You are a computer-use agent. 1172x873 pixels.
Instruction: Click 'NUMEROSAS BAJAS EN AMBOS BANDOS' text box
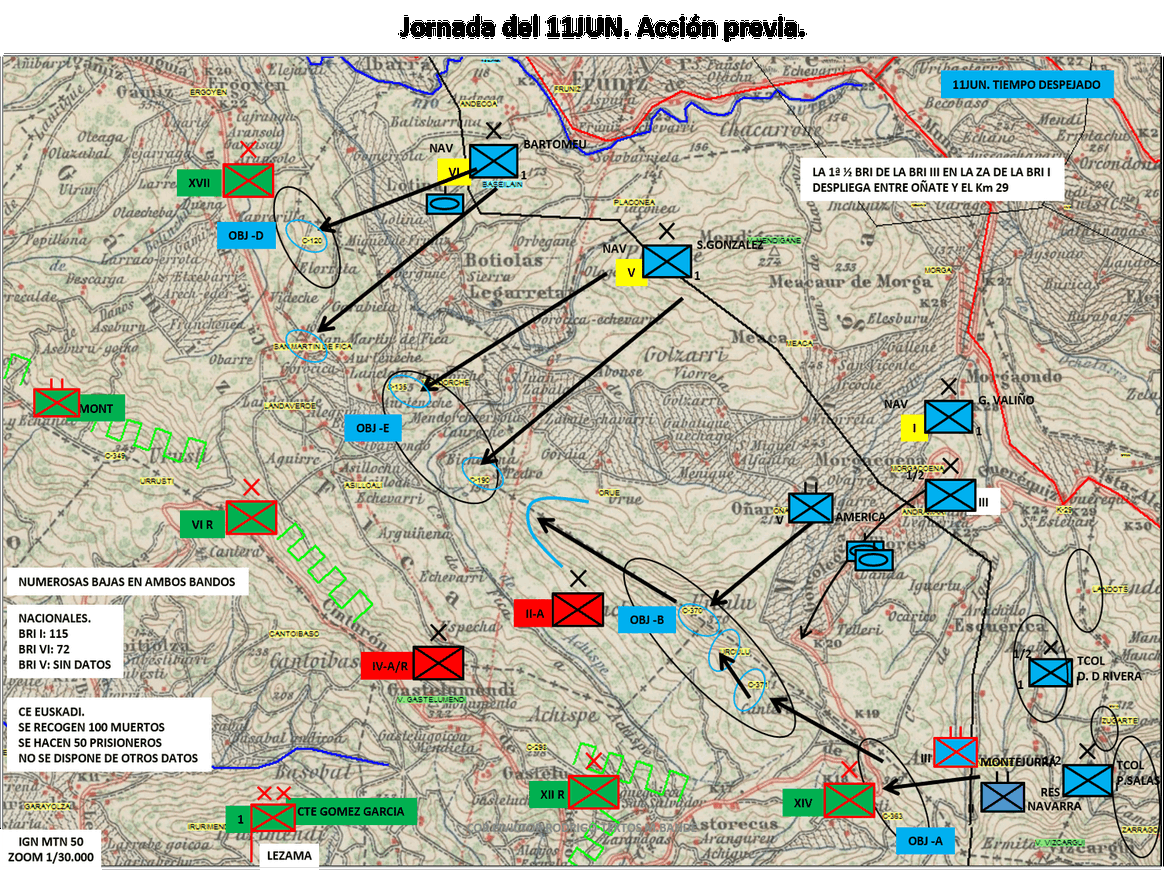pos(127,582)
